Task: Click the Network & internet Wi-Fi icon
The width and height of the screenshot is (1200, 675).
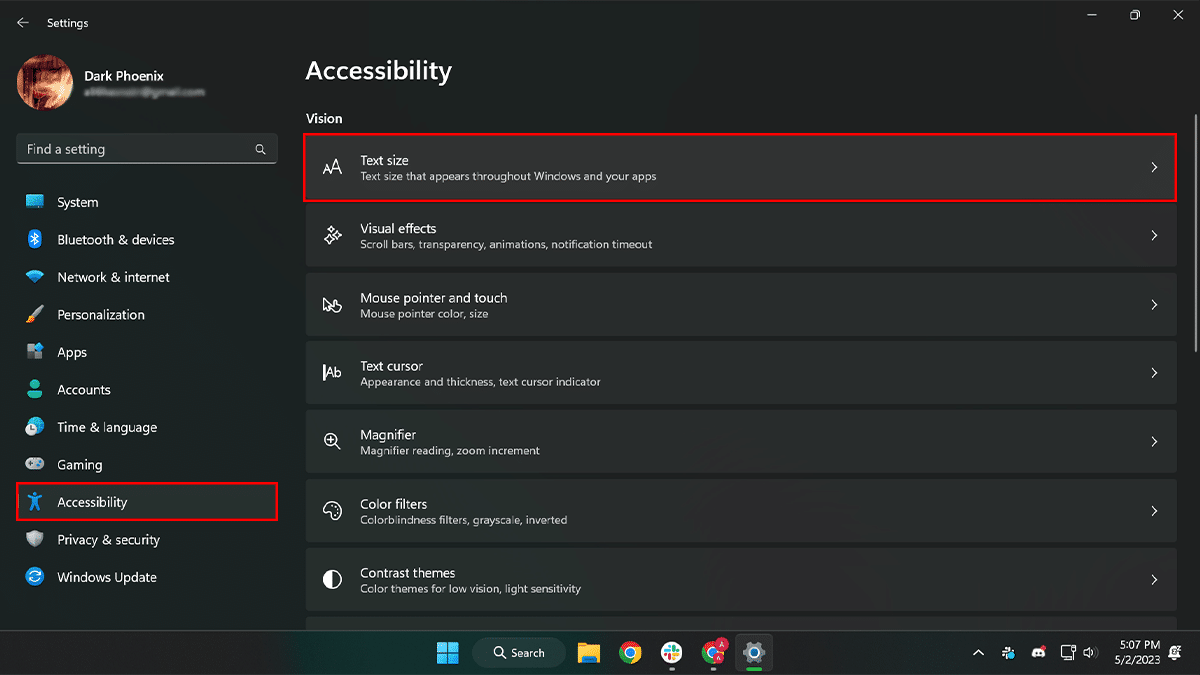Action: 35,277
